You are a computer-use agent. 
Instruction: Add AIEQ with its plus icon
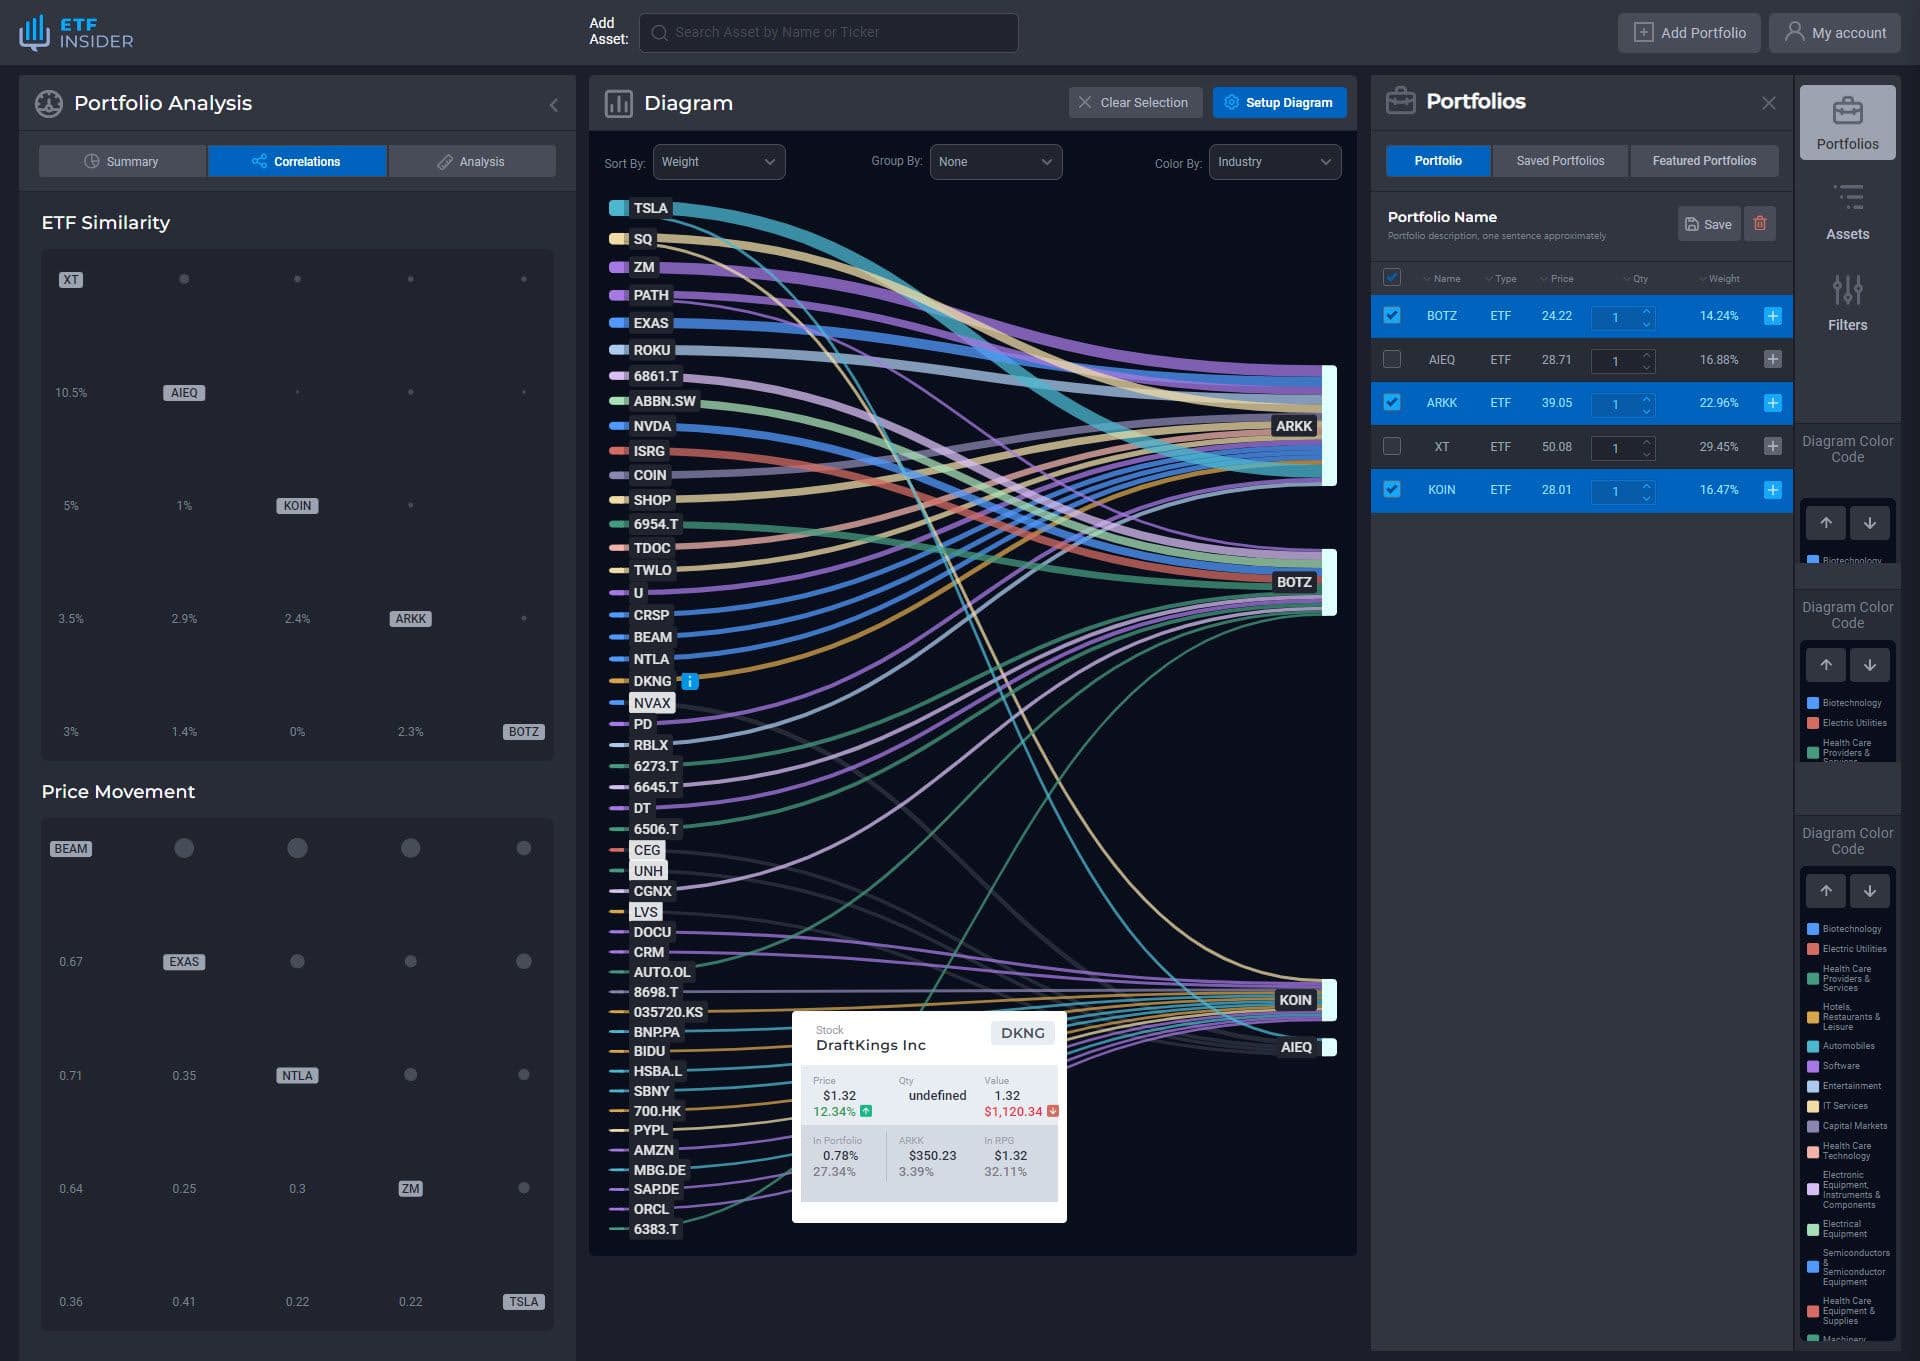pyautogui.click(x=1772, y=359)
